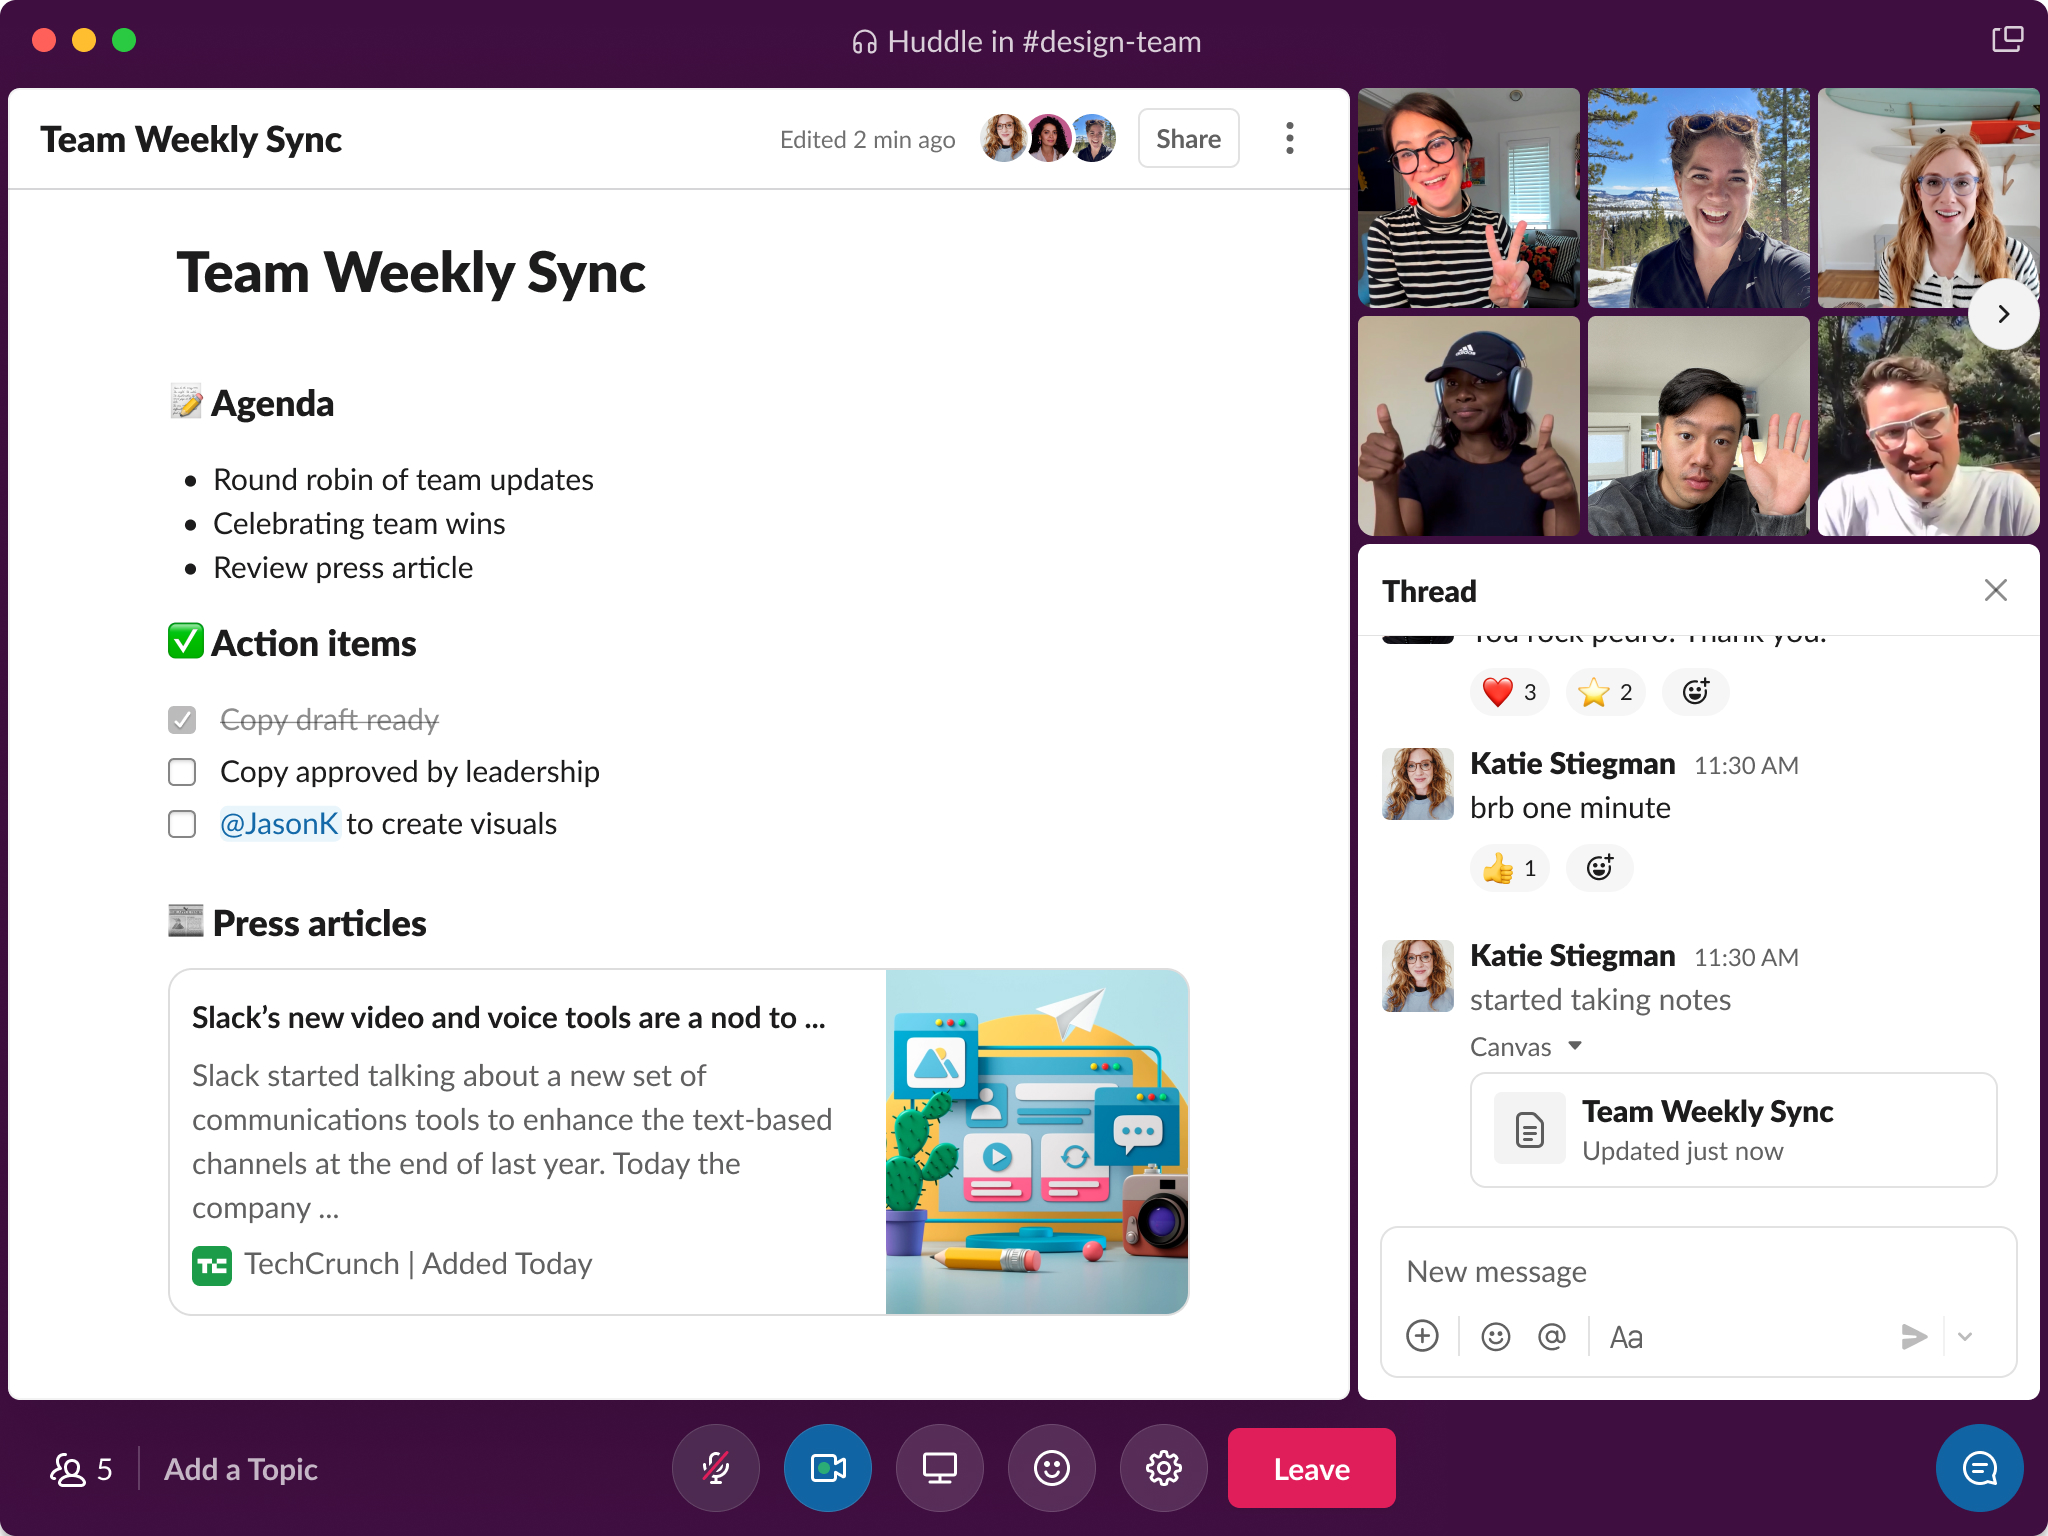Enable the Copy approved by leadership checkbox
2048x1536 pixels.
tap(181, 771)
